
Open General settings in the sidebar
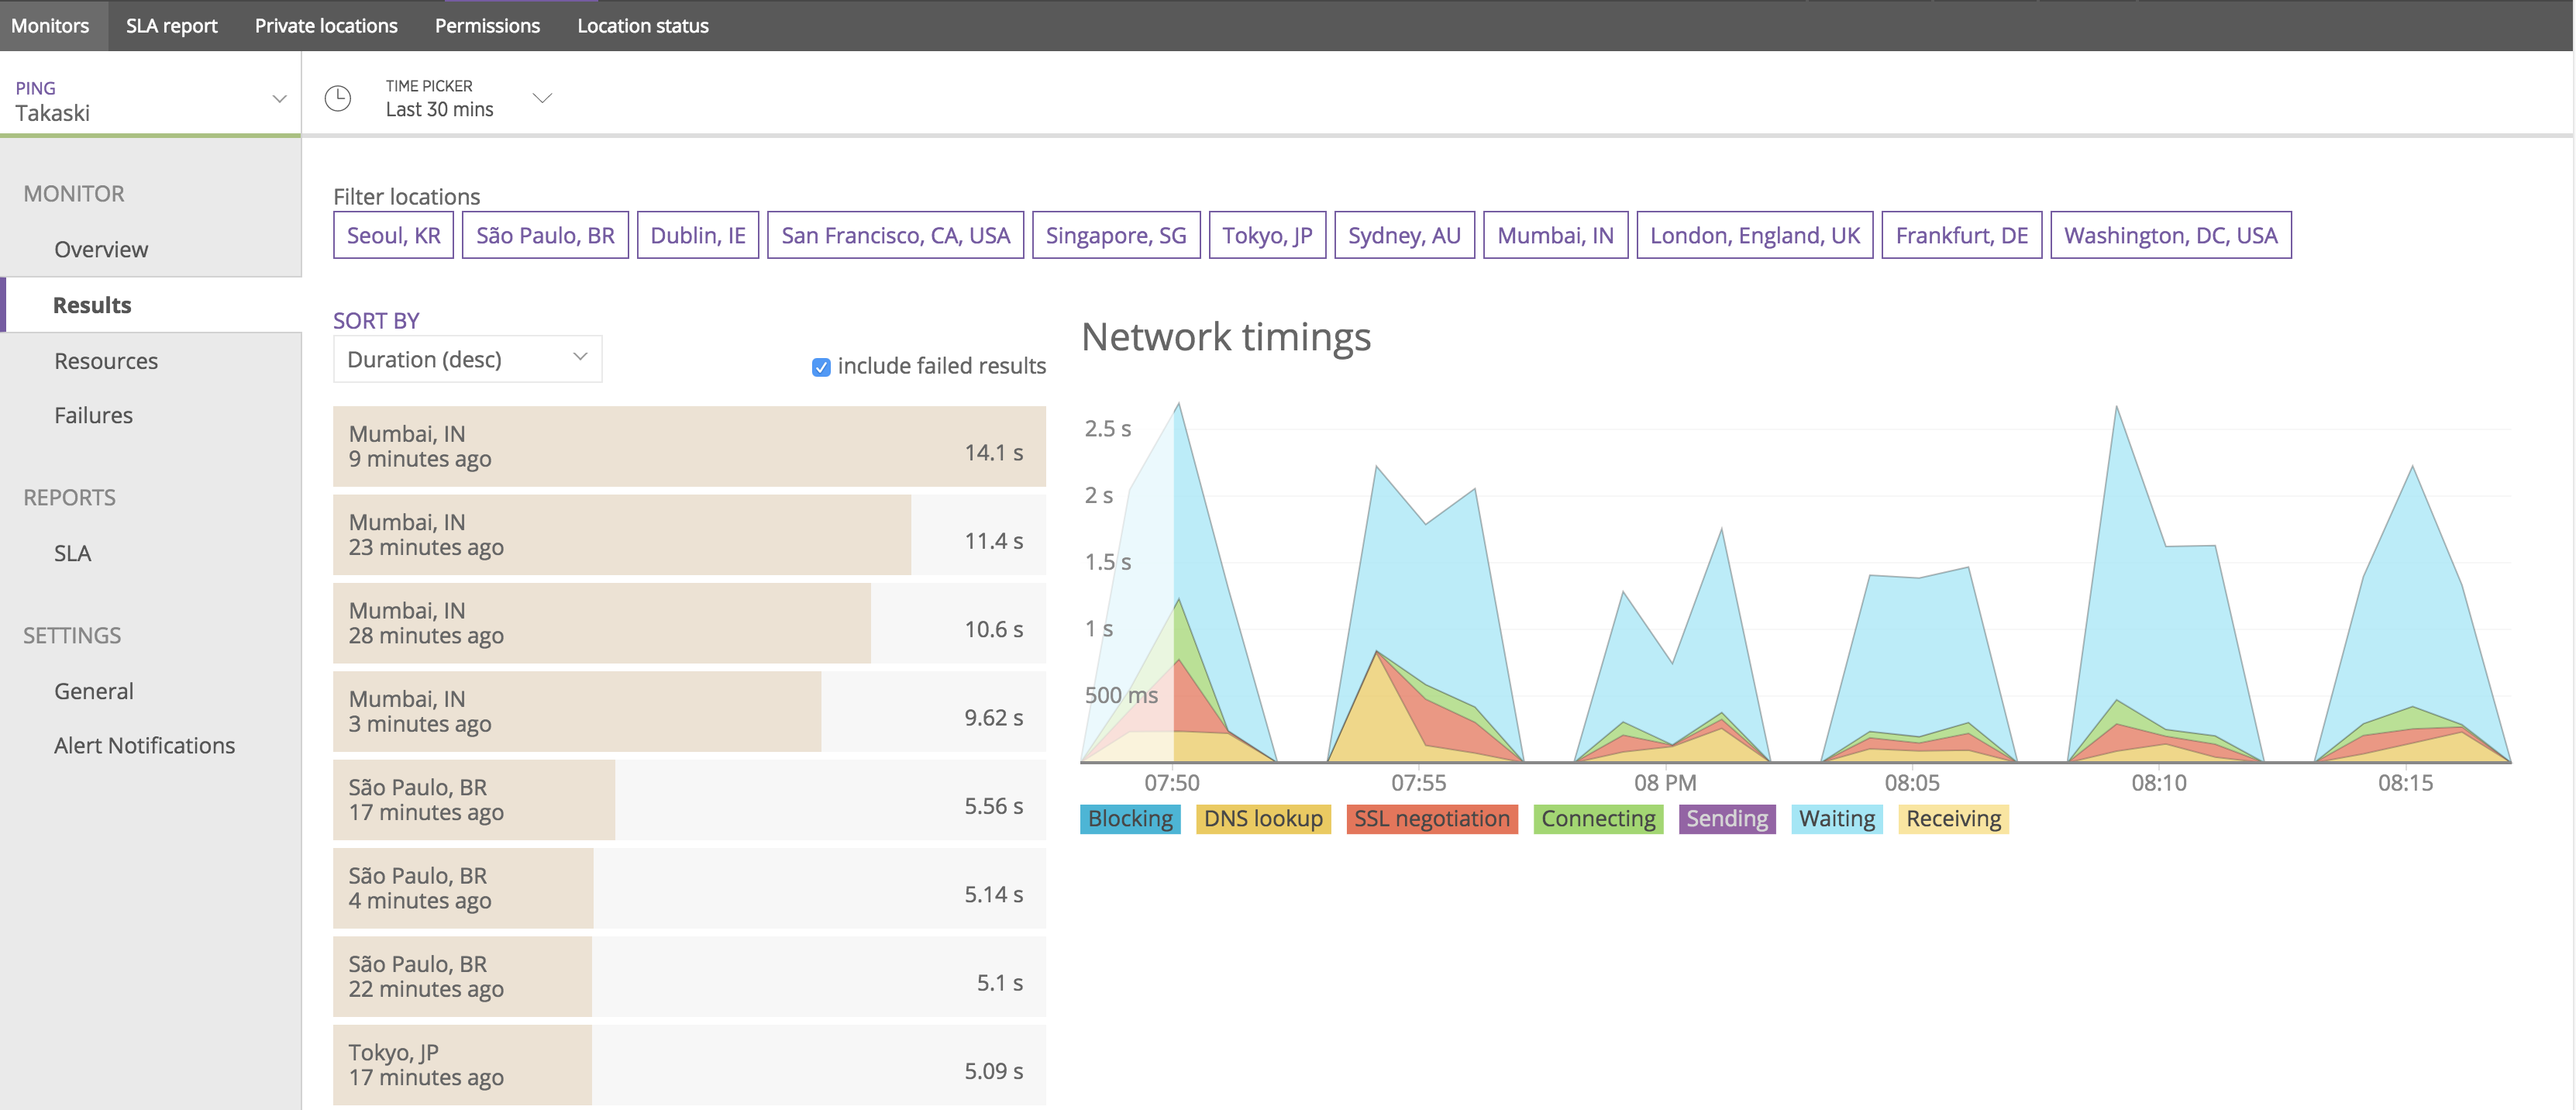(93, 691)
